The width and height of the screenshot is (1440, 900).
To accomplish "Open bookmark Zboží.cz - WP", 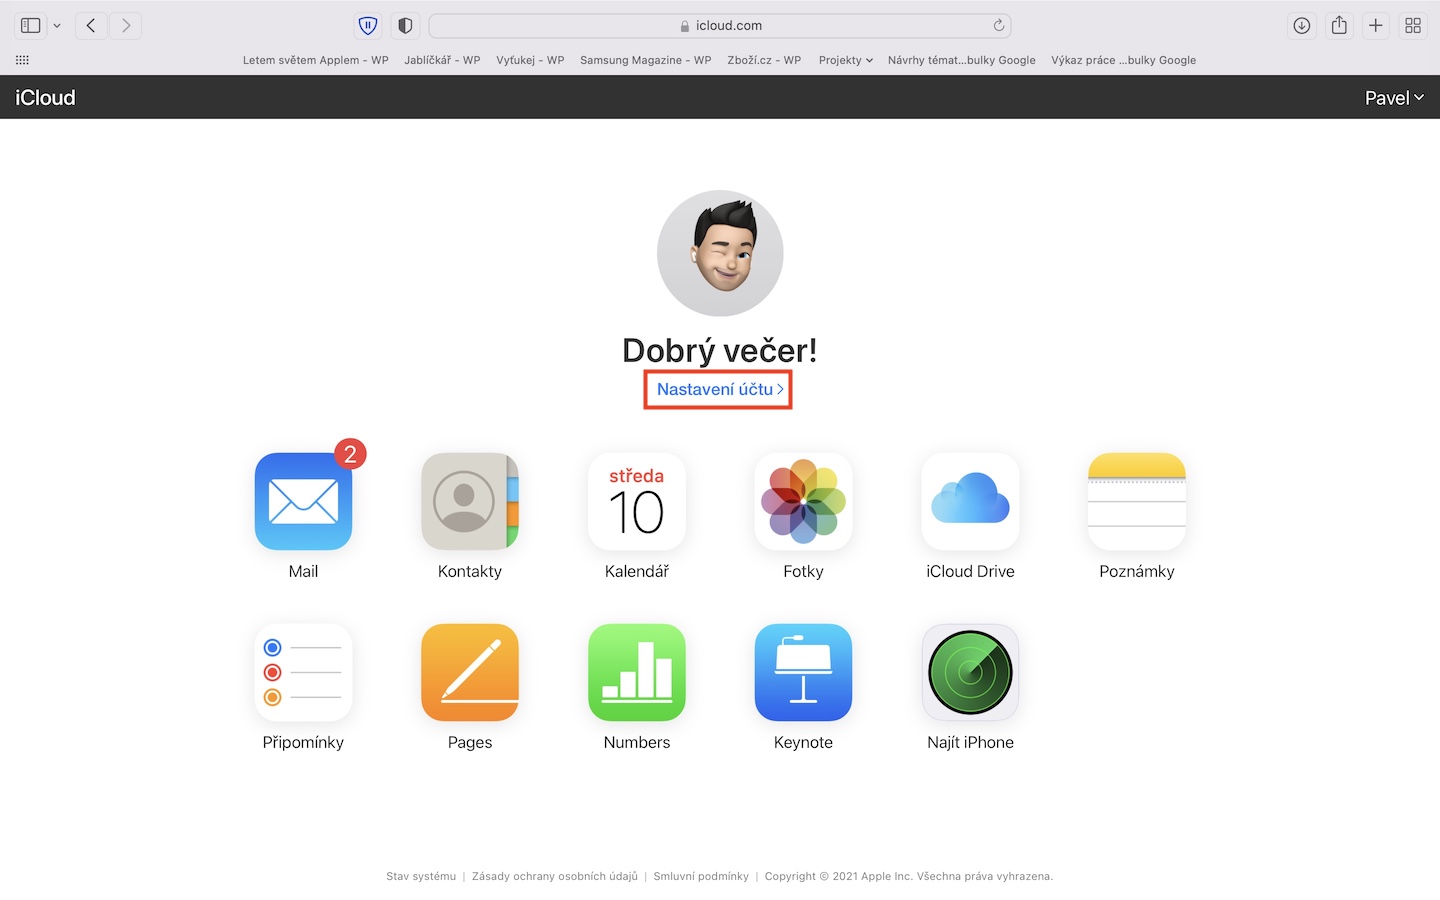I will (x=764, y=60).
